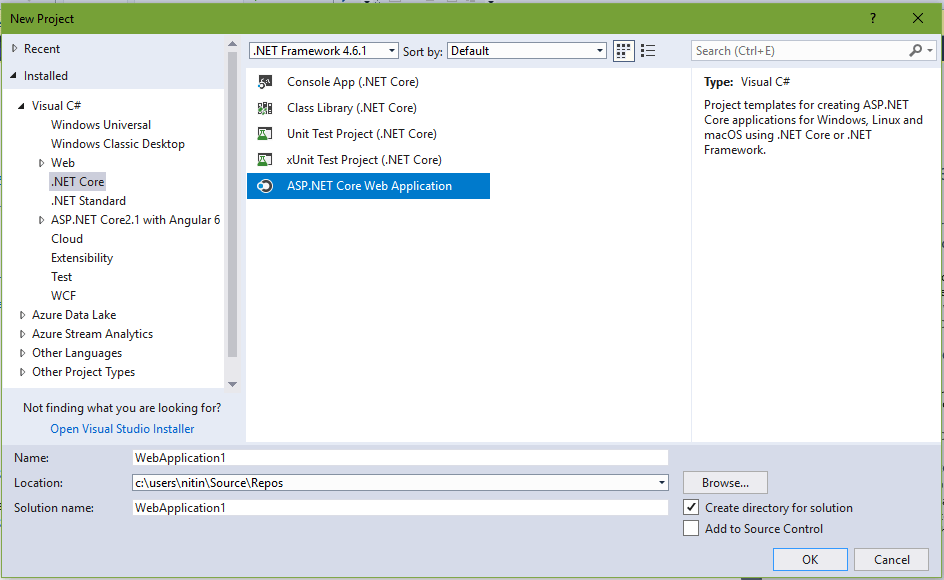Screen dimensions: 944x580
Task: Click the Console App (.NET Core) template icon
Action: [265, 82]
